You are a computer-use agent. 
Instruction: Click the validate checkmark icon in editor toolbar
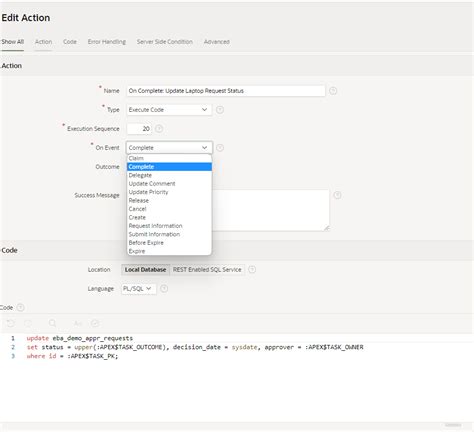[x=95, y=323]
